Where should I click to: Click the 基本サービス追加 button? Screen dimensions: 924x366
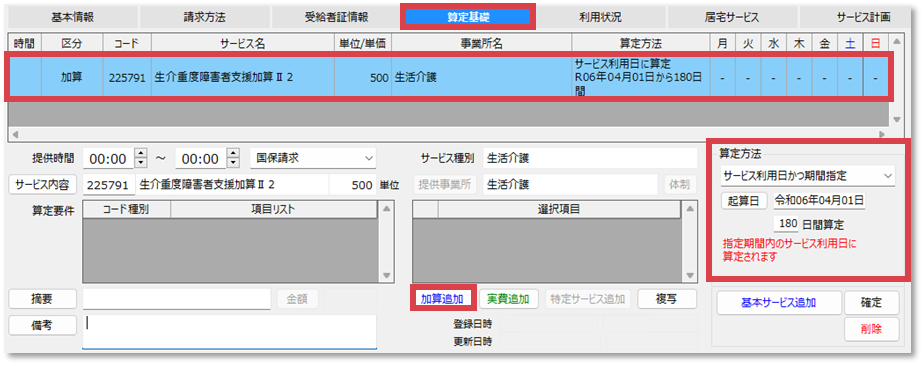click(778, 303)
